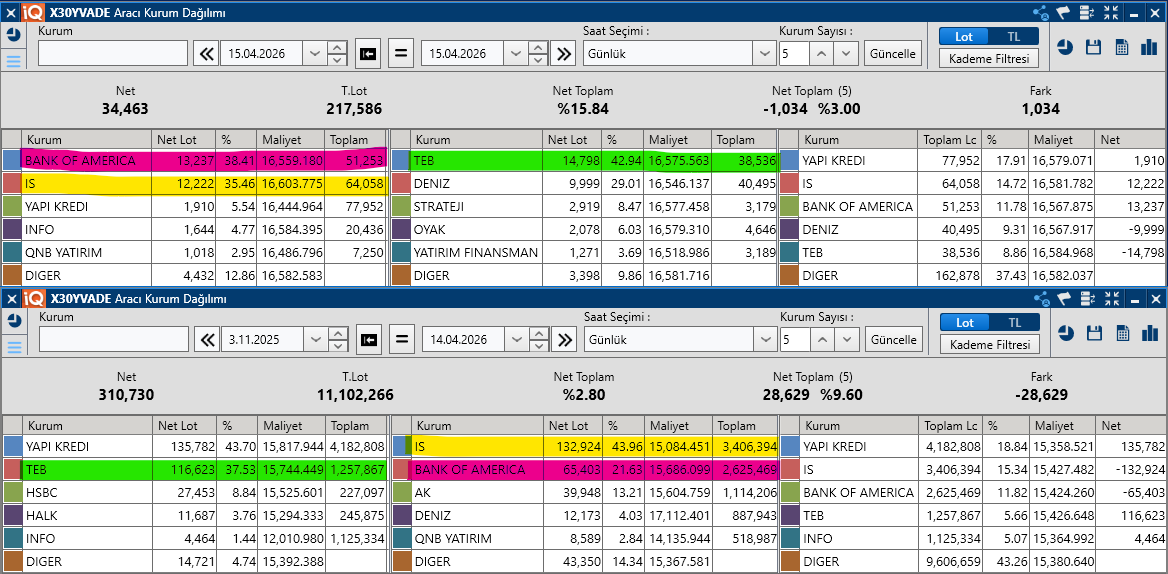Click Güncelle button in bottom window
This screenshot has height=574, width=1168.
(x=894, y=339)
